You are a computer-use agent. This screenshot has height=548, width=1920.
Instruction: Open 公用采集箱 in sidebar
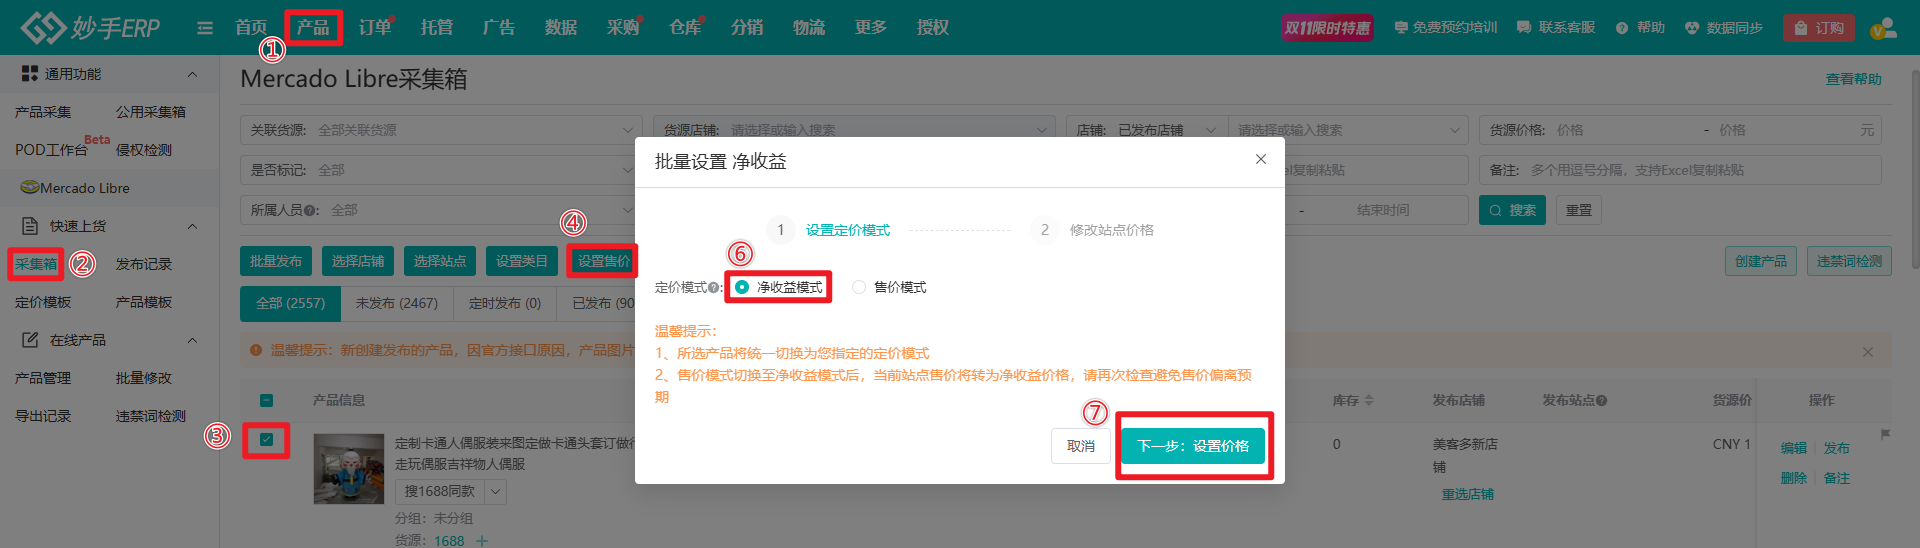[151, 112]
